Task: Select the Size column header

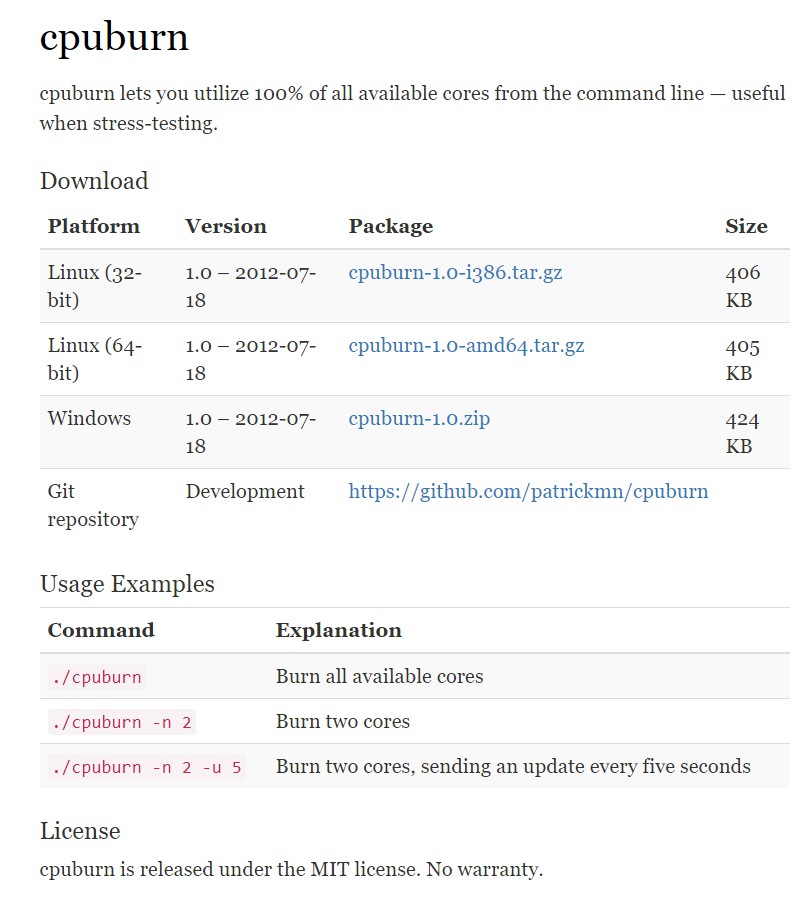Action: pos(746,226)
